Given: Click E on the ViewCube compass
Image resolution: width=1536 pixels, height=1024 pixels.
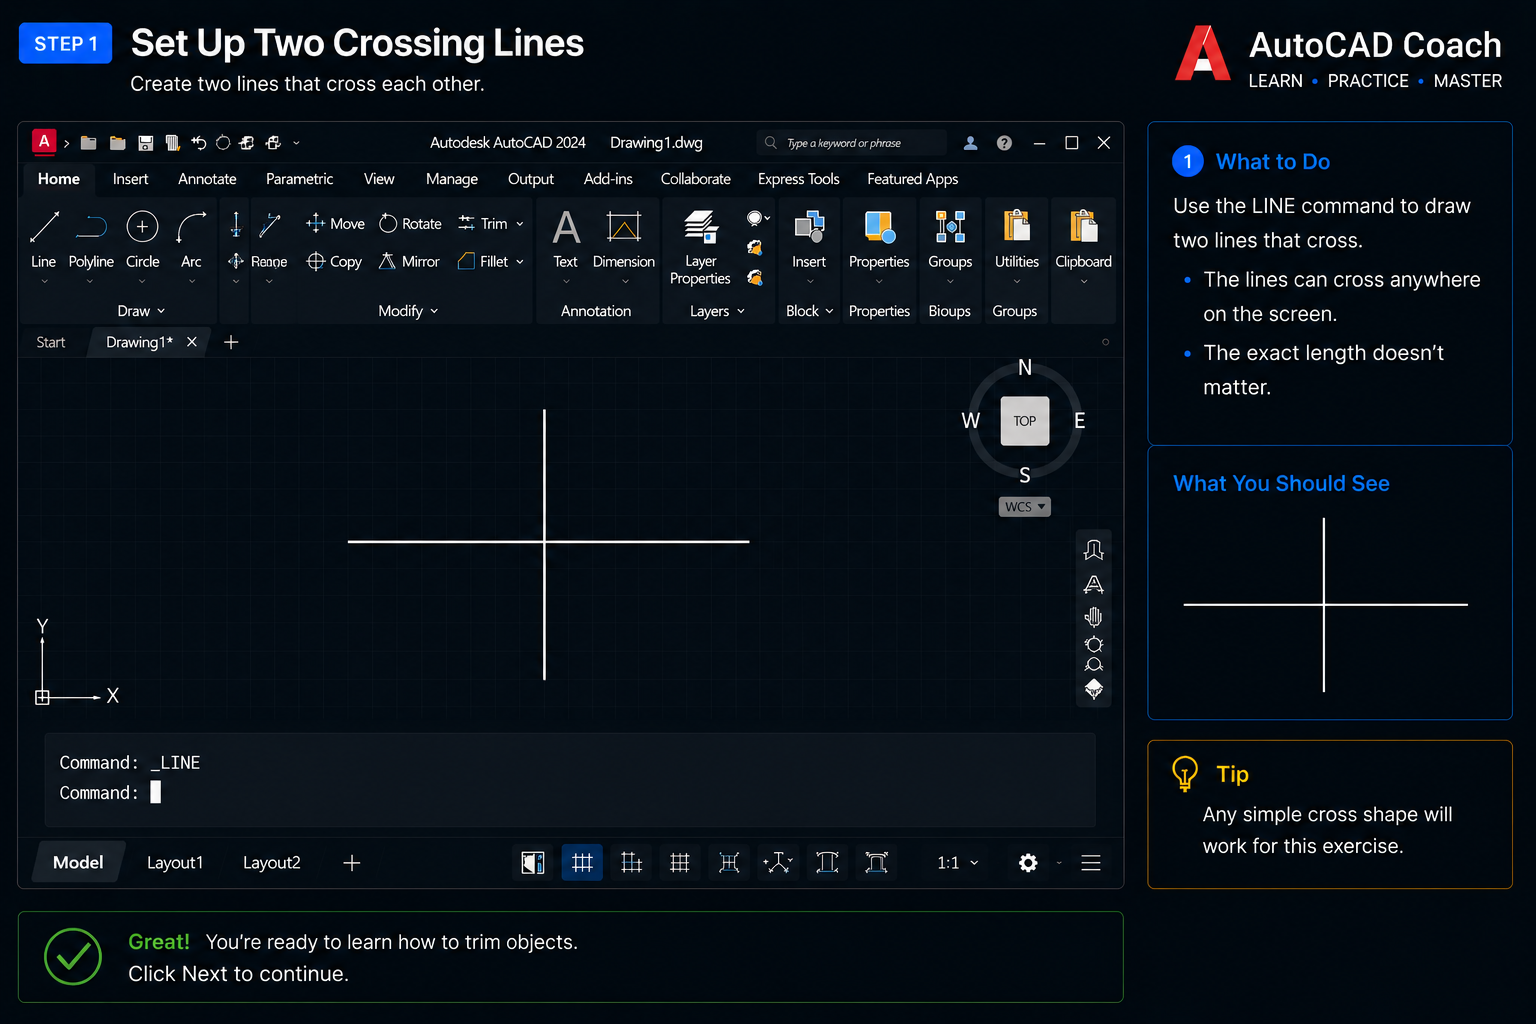Looking at the screenshot, I should click(1080, 421).
